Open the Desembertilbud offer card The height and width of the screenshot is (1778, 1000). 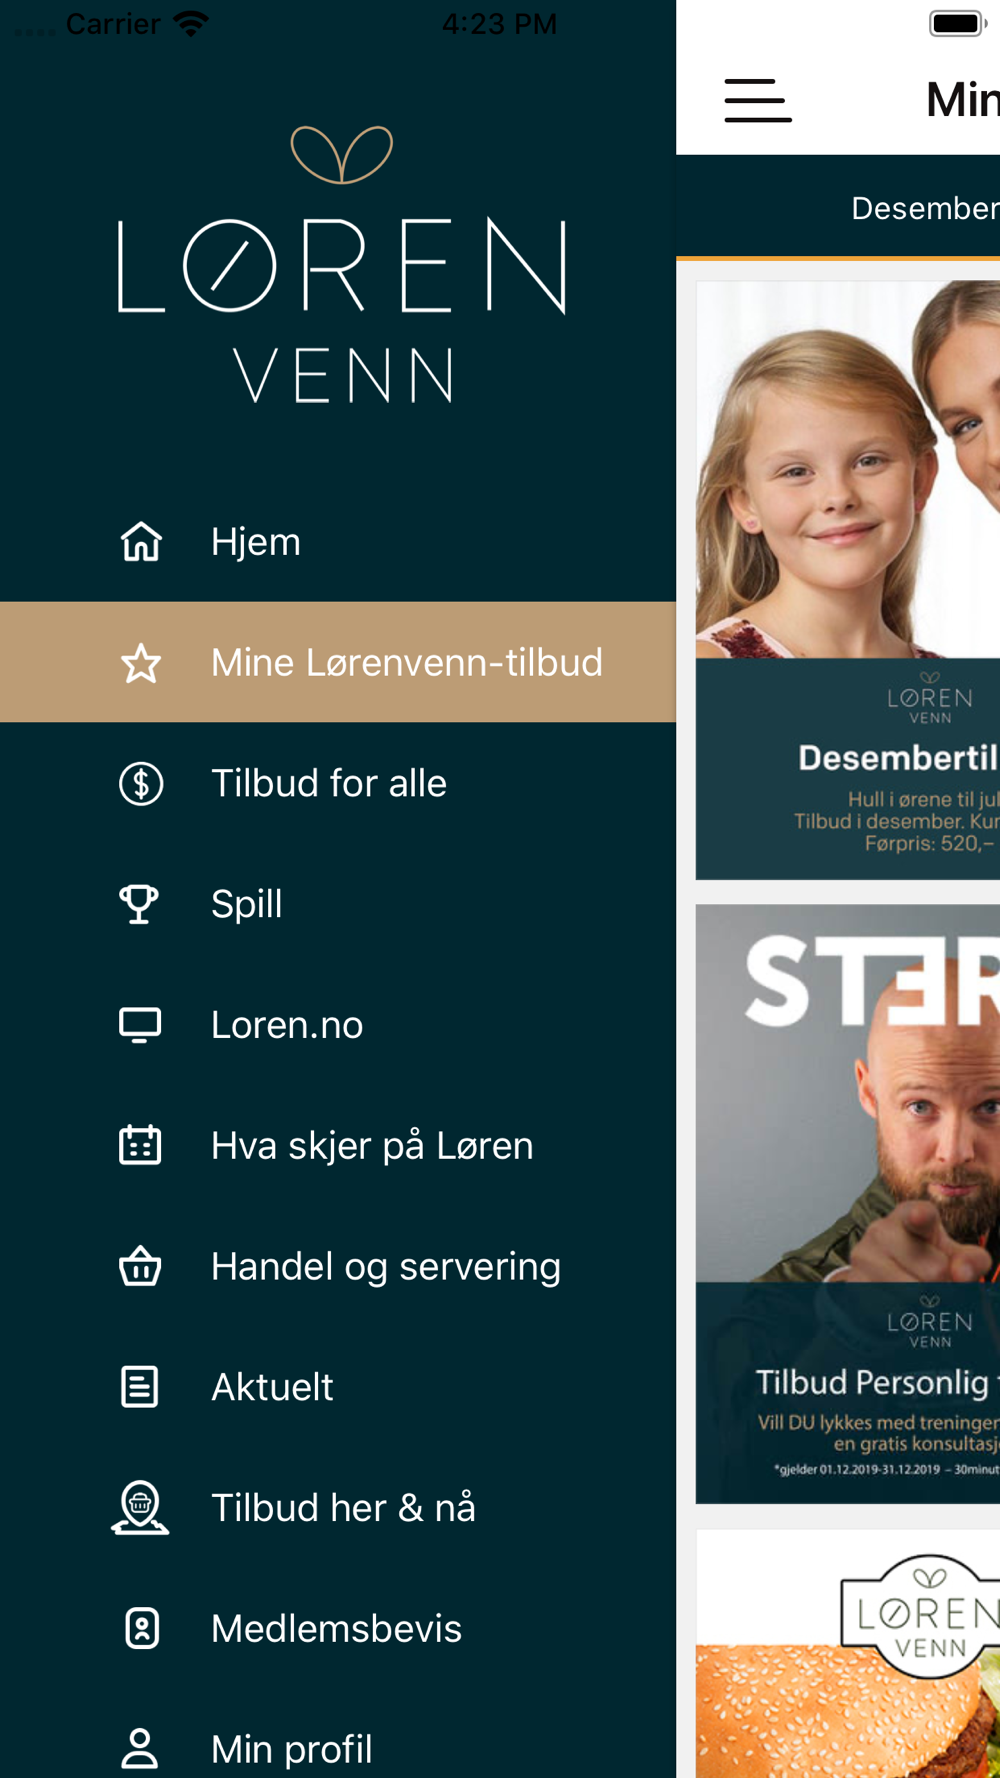pyautogui.click(x=848, y=580)
